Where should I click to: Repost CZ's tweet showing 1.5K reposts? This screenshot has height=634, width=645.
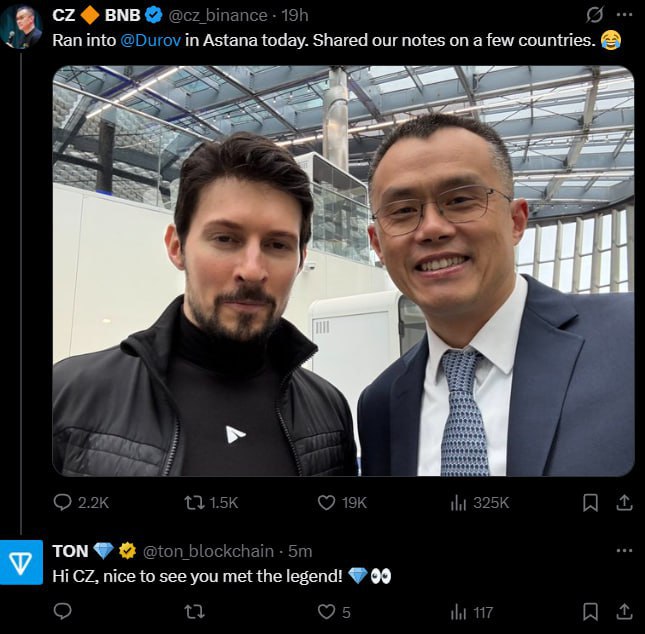point(195,502)
